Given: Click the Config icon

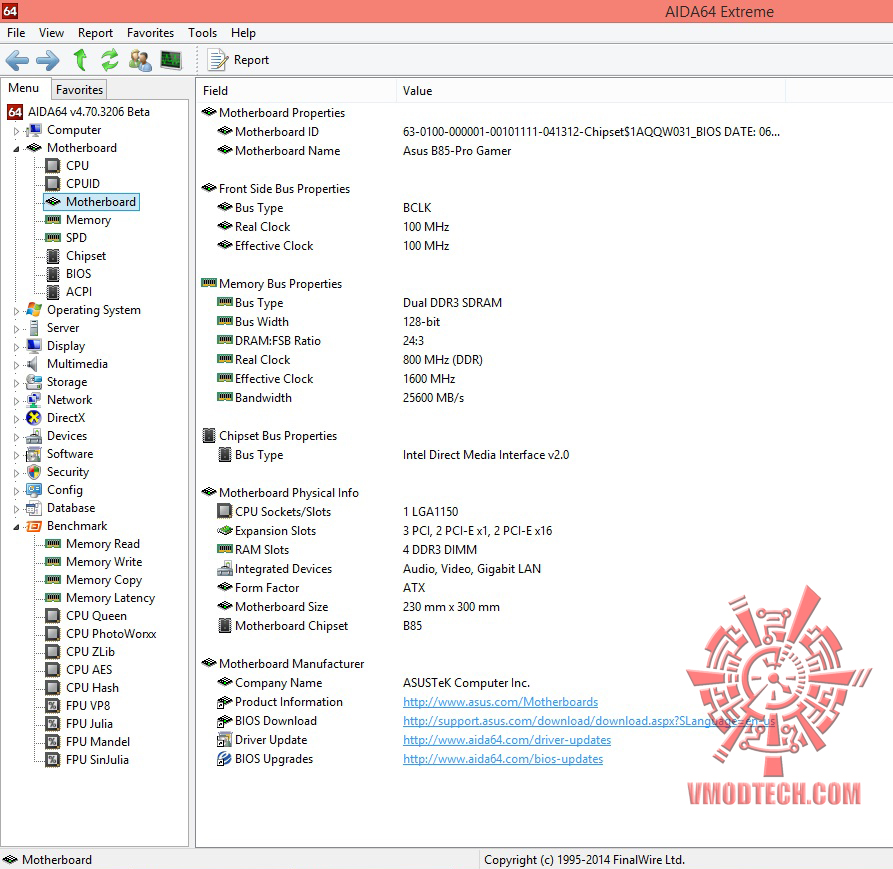Looking at the screenshot, I should click(x=34, y=490).
